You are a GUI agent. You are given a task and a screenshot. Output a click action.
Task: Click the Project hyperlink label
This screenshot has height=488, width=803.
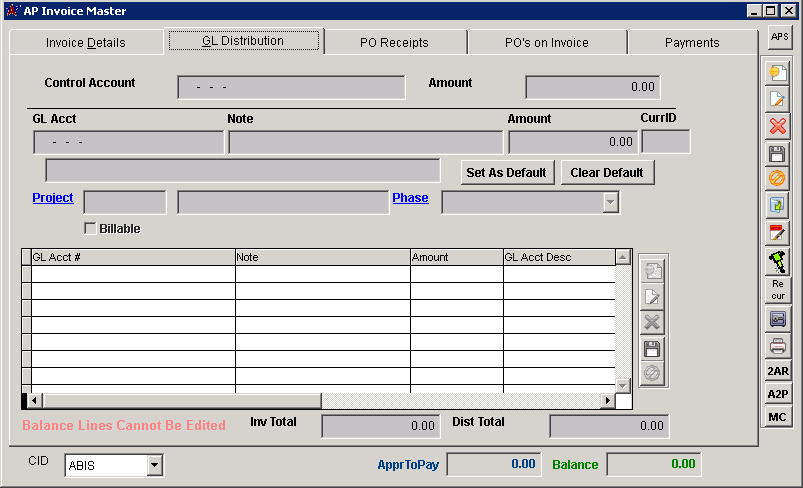click(x=53, y=198)
